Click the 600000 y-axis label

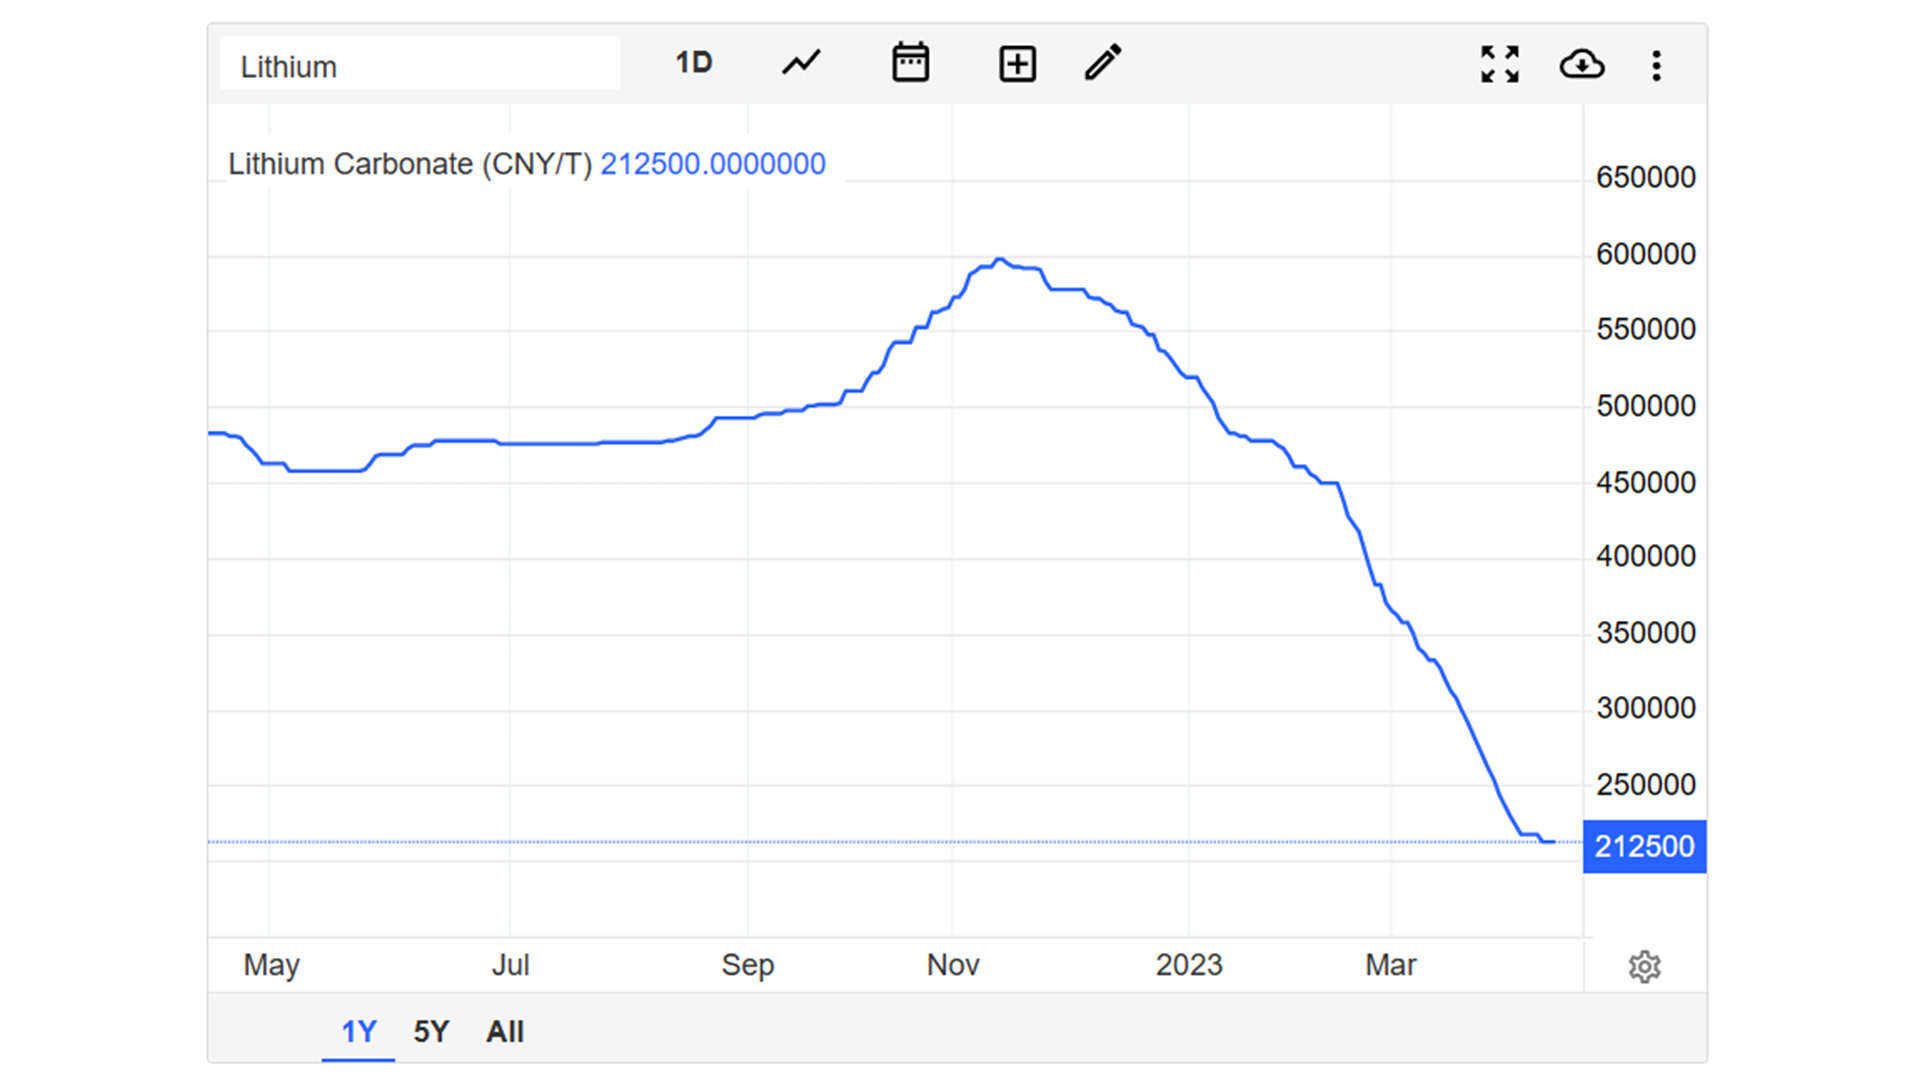(x=1646, y=254)
